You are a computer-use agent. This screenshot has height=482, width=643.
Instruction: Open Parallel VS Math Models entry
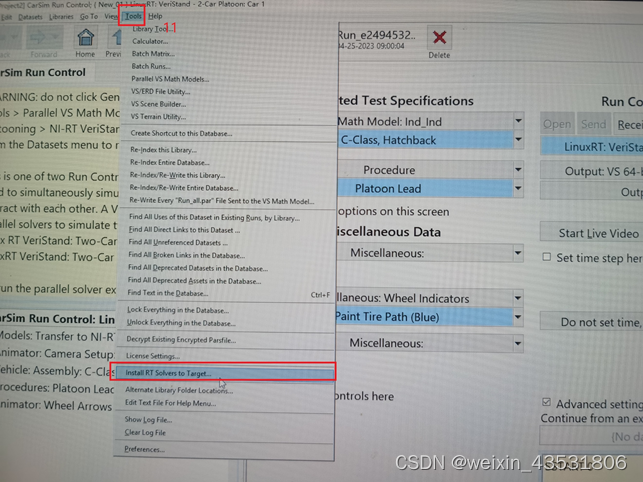[x=170, y=79]
